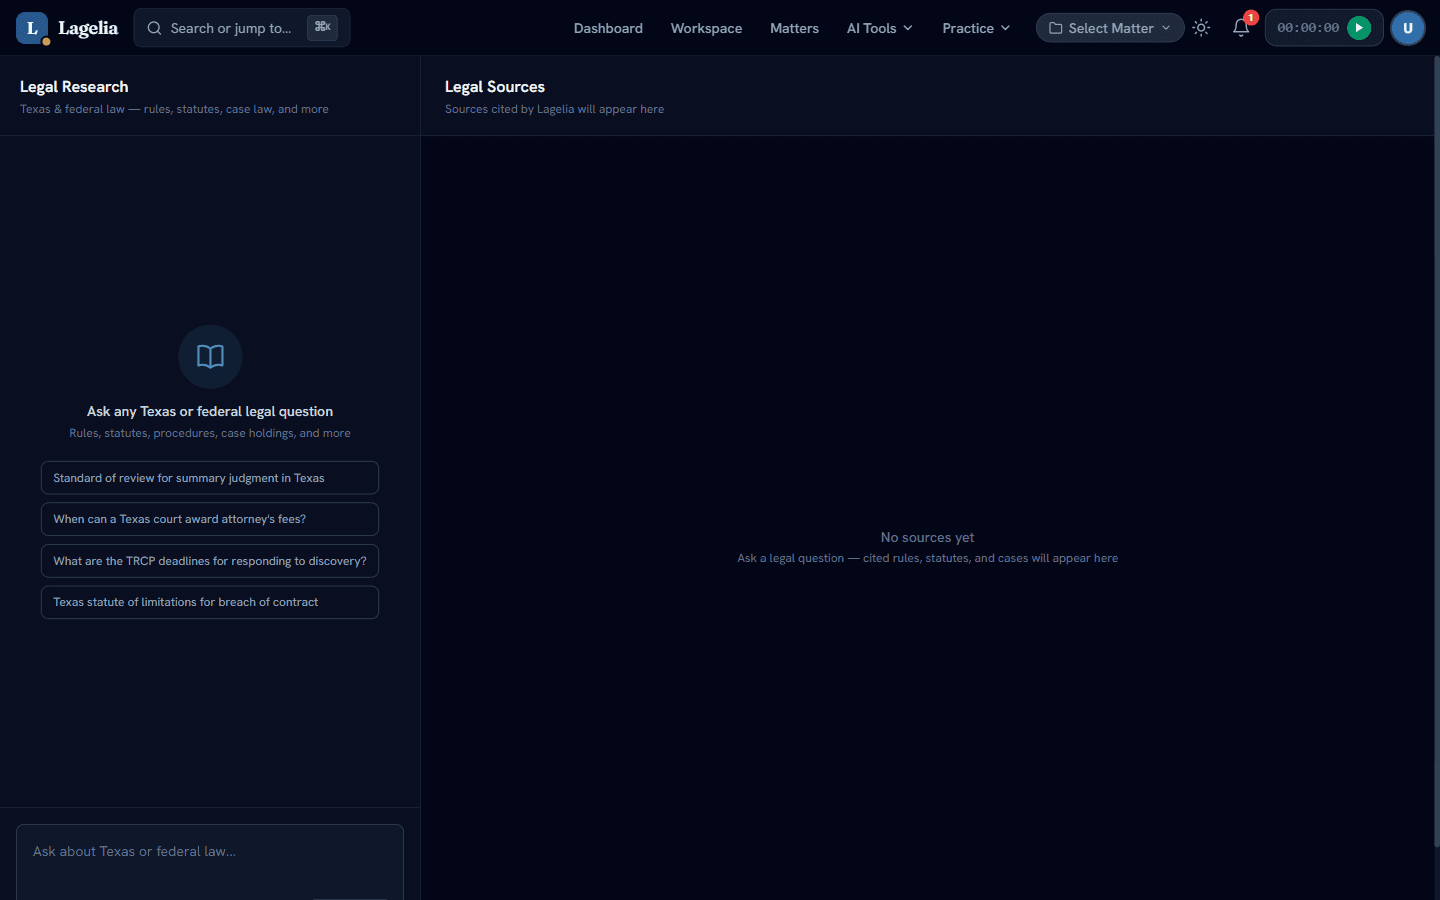This screenshot has height=900, width=1440.
Task: Click the search magnifier icon
Action: 154,28
